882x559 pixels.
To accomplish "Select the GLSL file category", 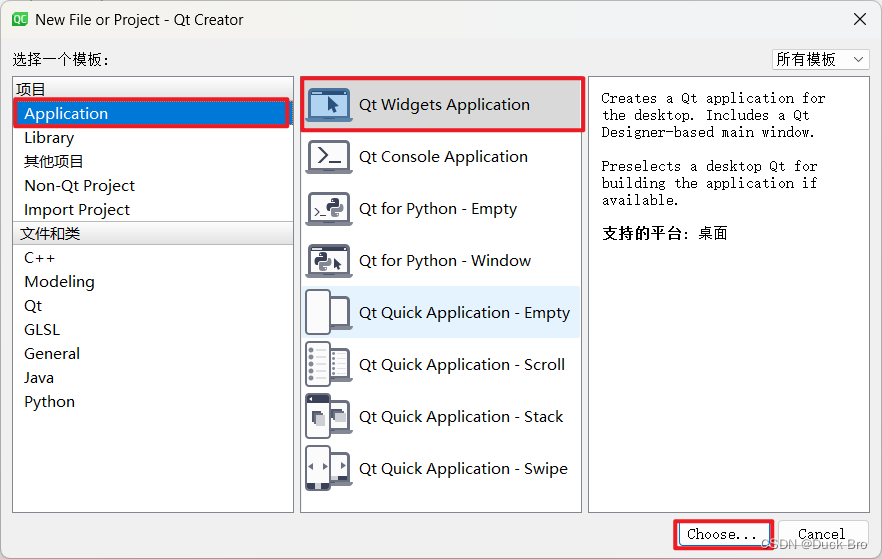I will pyautogui.click(x=152, y=330).
